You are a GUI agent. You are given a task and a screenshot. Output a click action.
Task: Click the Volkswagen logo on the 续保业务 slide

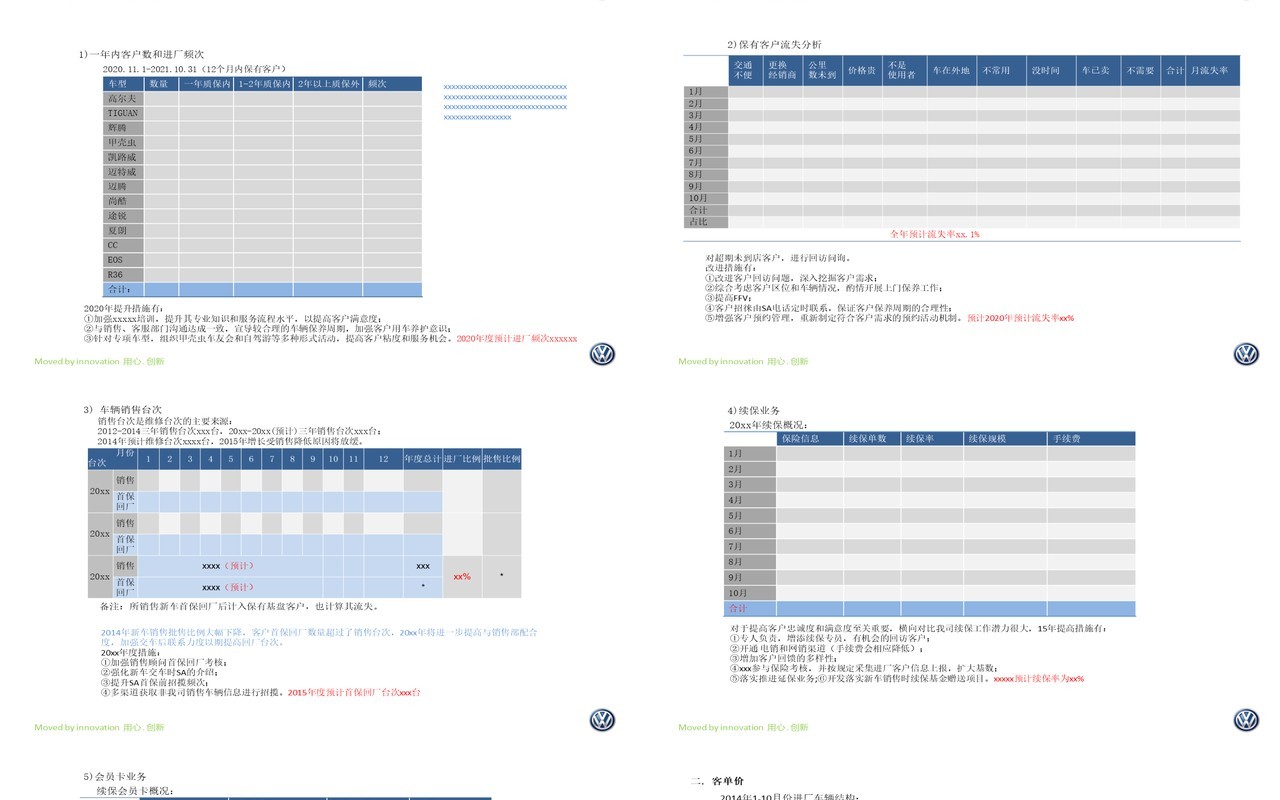coord(1246,720)
